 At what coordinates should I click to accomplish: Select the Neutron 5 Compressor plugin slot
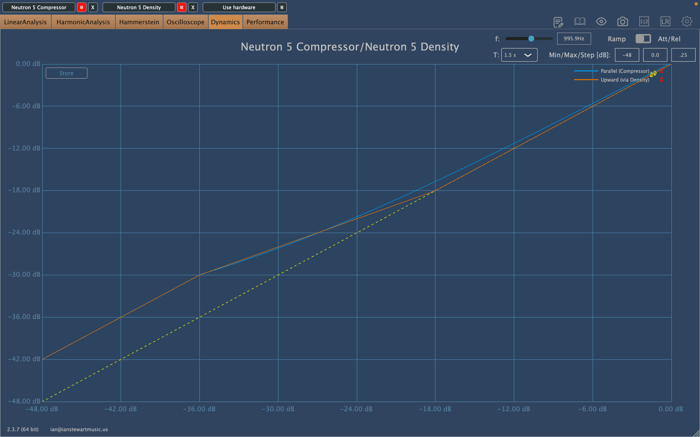tap(39, 7)
